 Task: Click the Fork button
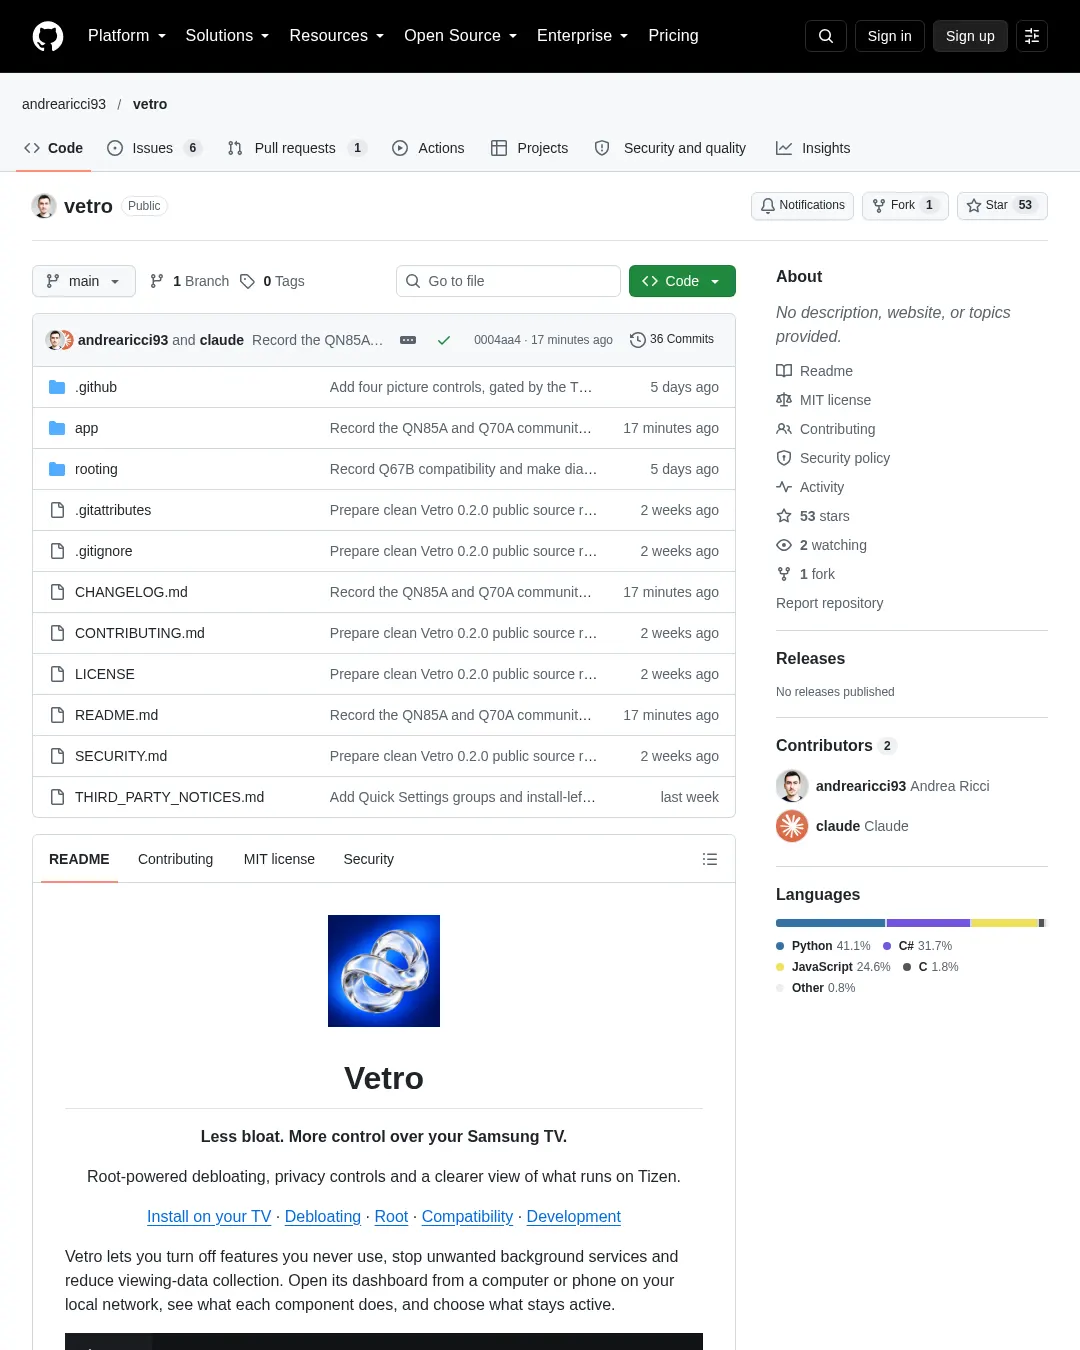(905, 206)
